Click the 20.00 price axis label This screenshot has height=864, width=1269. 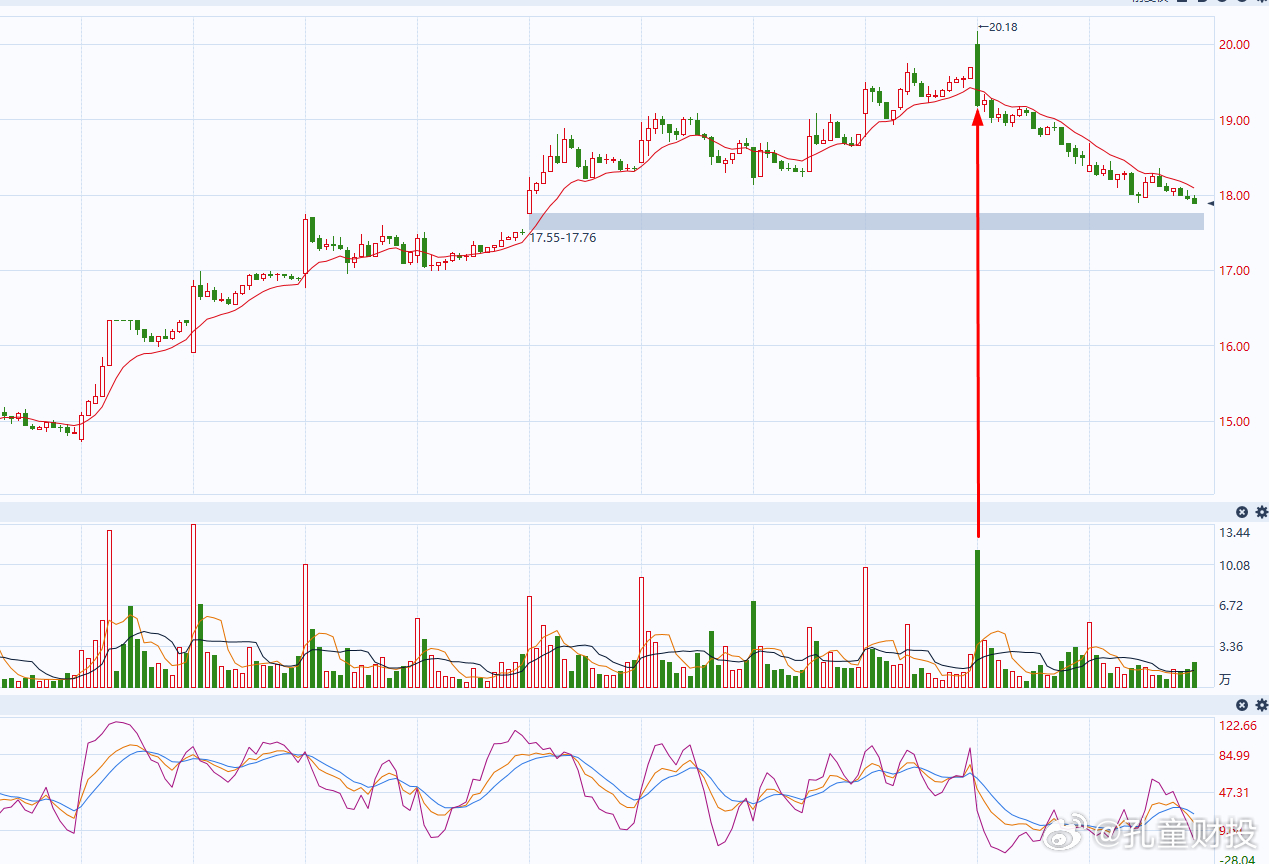pyautogui.click(x=1234, y=45)
